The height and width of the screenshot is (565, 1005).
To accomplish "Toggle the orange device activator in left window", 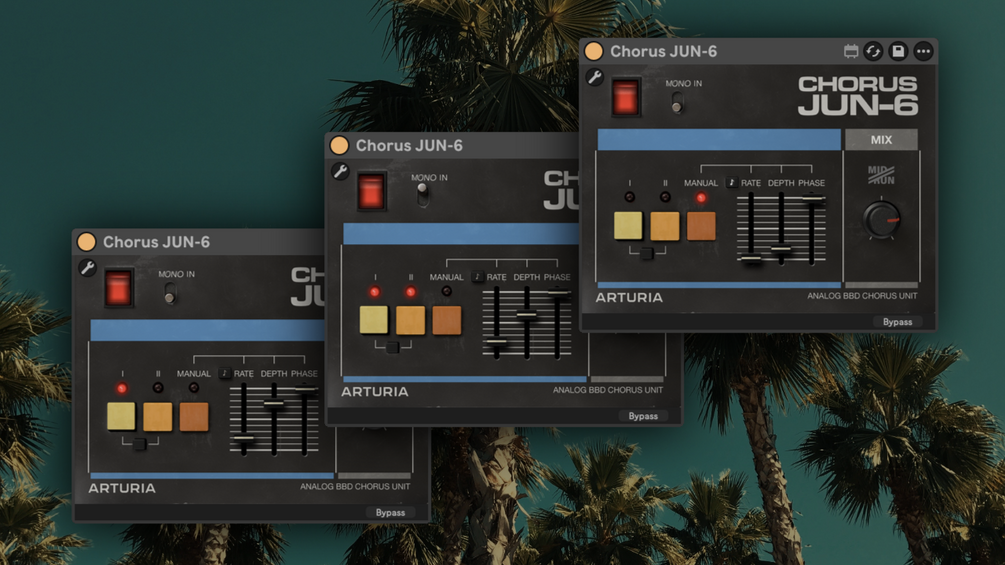I will [x=87, y=242].
